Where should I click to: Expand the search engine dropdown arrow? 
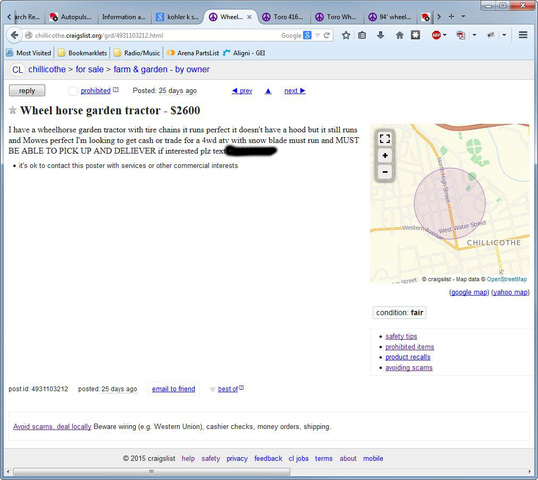click(317, 35)
